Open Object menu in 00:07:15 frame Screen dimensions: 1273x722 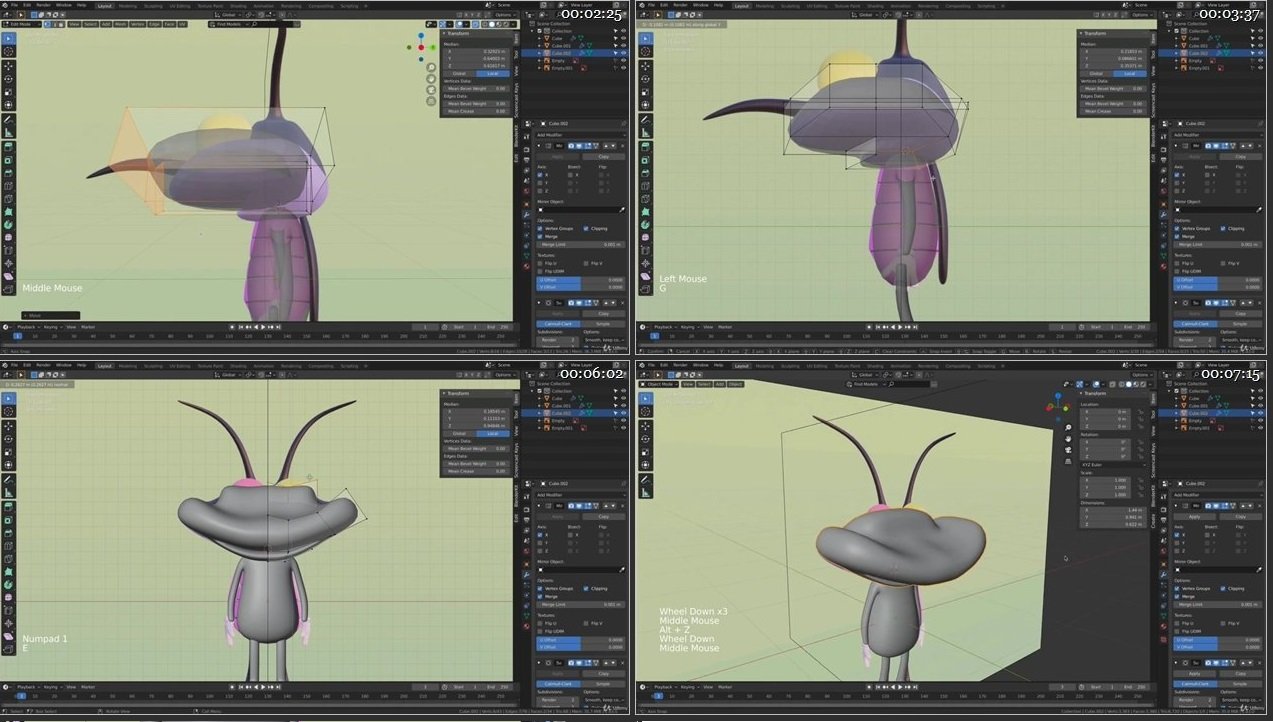[735, 384]
